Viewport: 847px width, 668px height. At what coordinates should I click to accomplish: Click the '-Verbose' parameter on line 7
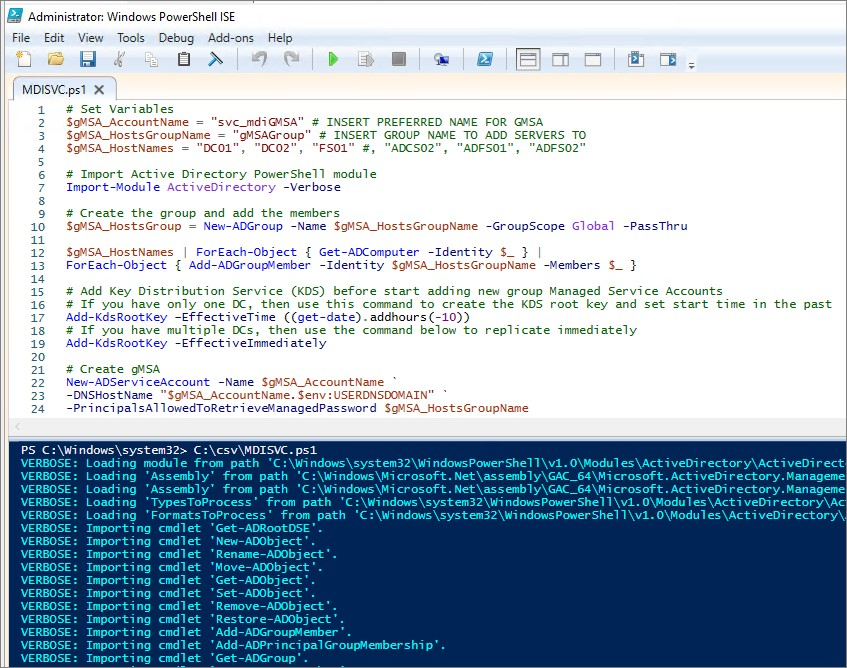click(312, 187)
